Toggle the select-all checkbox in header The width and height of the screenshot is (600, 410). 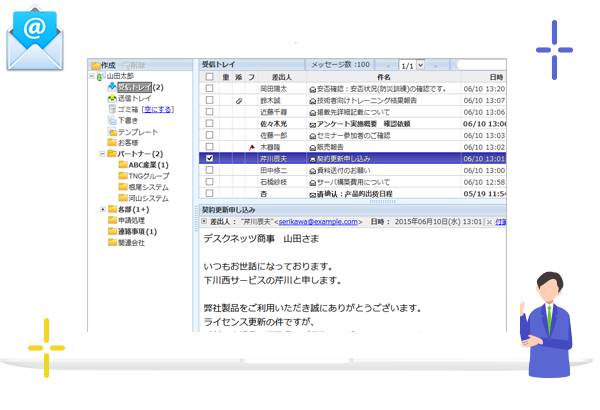pyautogui.click(x=208, y=76)
